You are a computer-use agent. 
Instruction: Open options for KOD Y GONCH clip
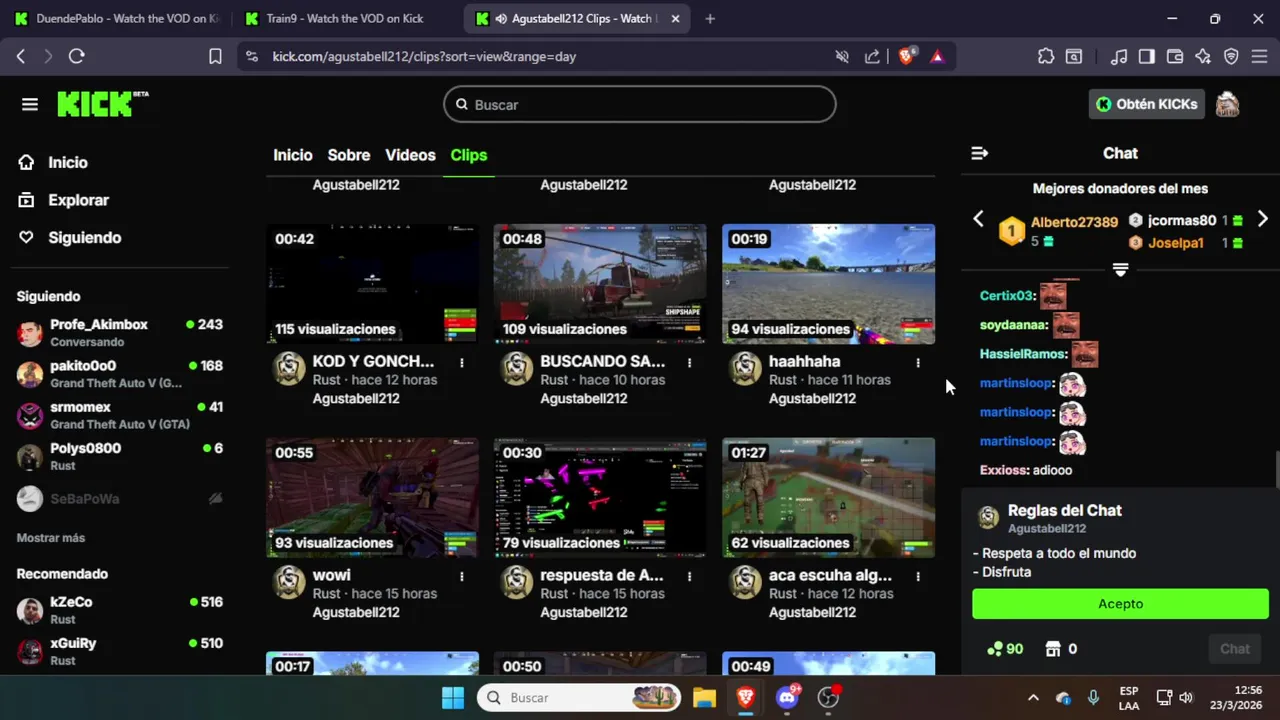click(462, 362)
